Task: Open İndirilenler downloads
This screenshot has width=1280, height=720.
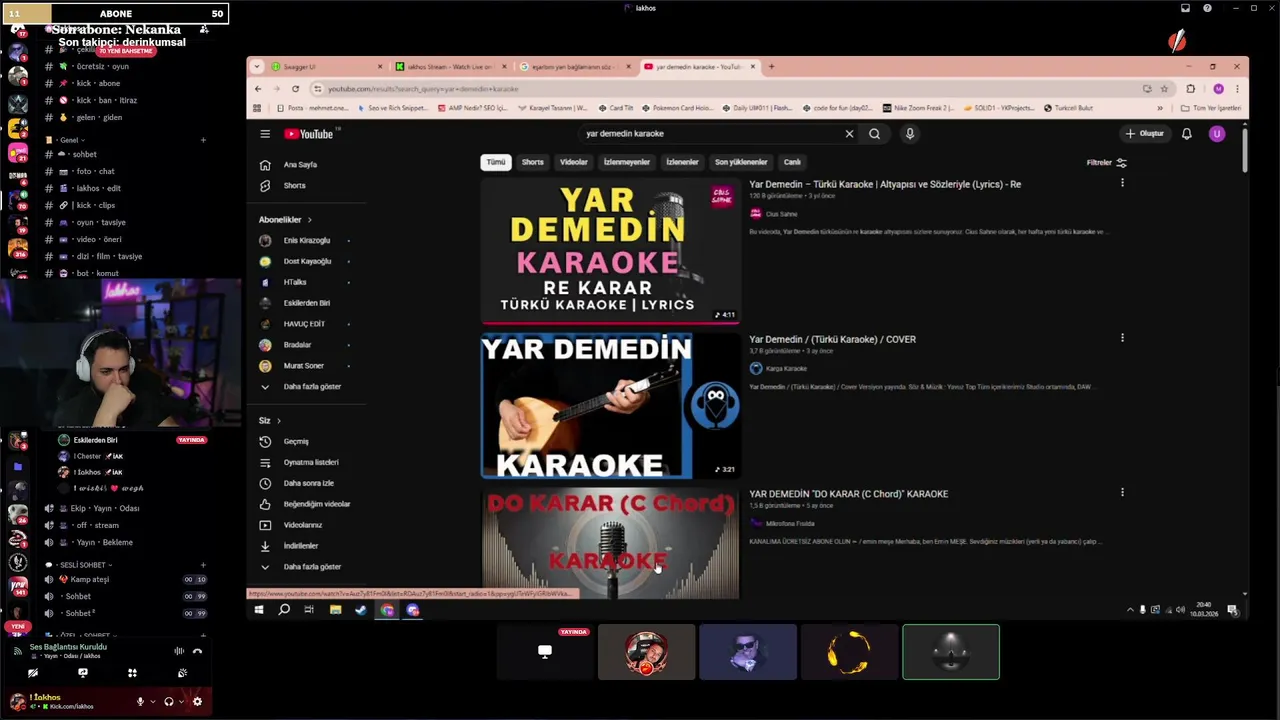Action: click(x=300, y=546)
